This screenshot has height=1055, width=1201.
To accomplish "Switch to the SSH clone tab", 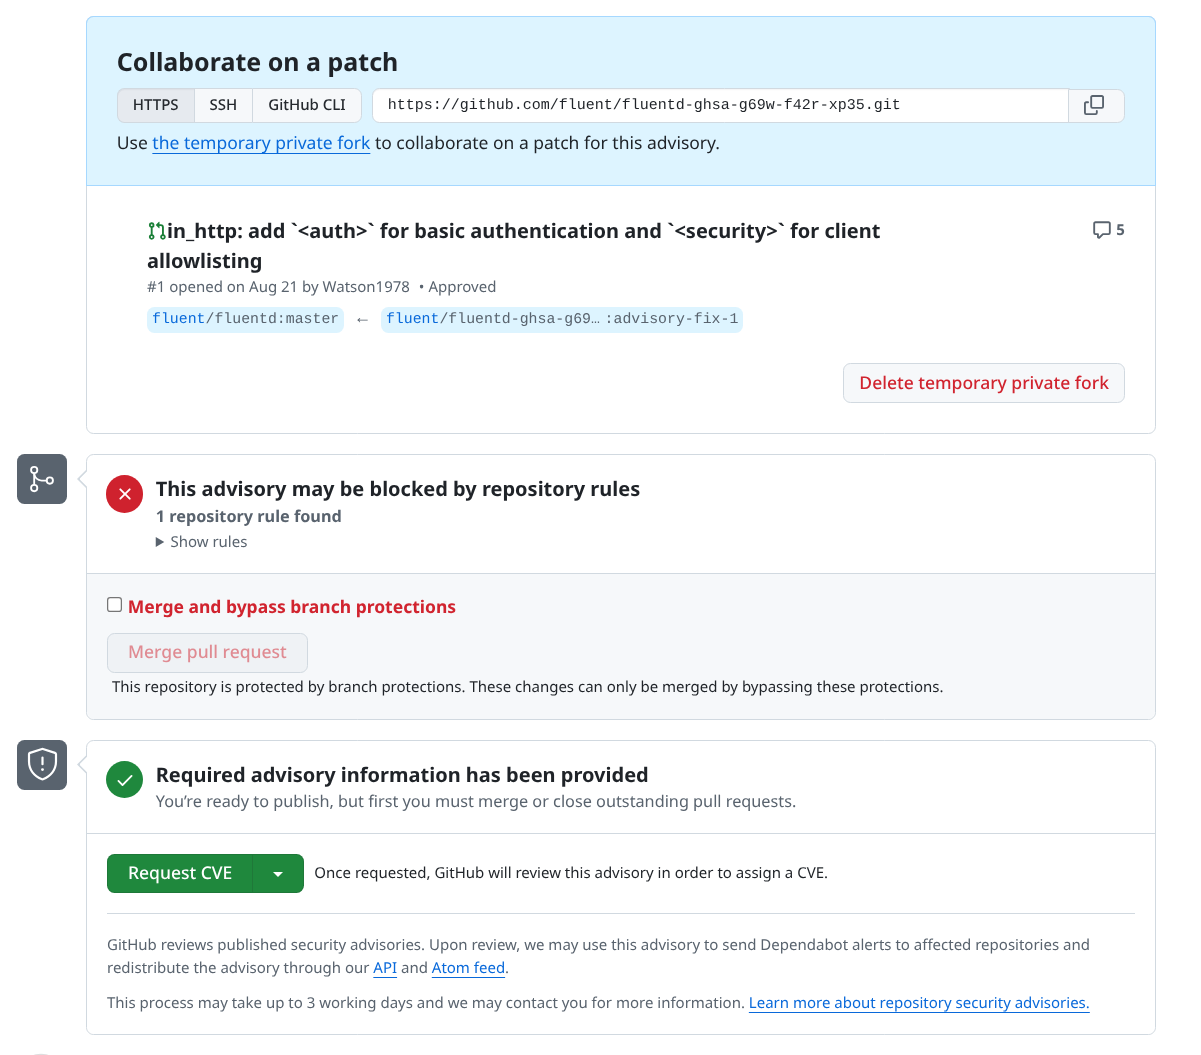I will tap(223, 105).
